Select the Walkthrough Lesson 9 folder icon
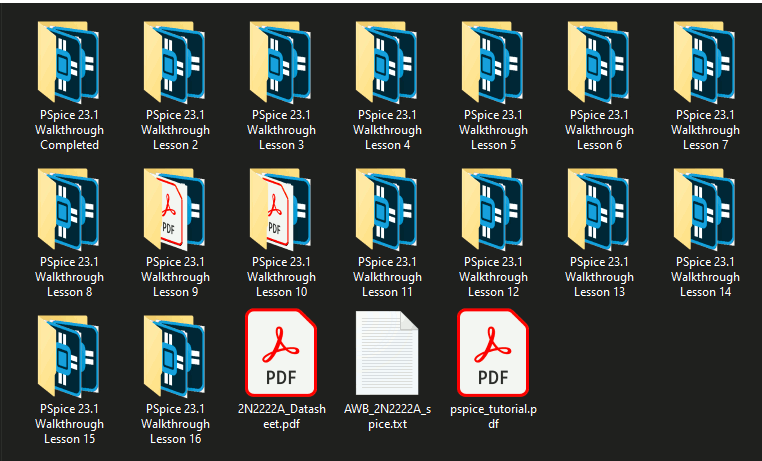Viewport: 762px width, 461px height. (174, 209)
